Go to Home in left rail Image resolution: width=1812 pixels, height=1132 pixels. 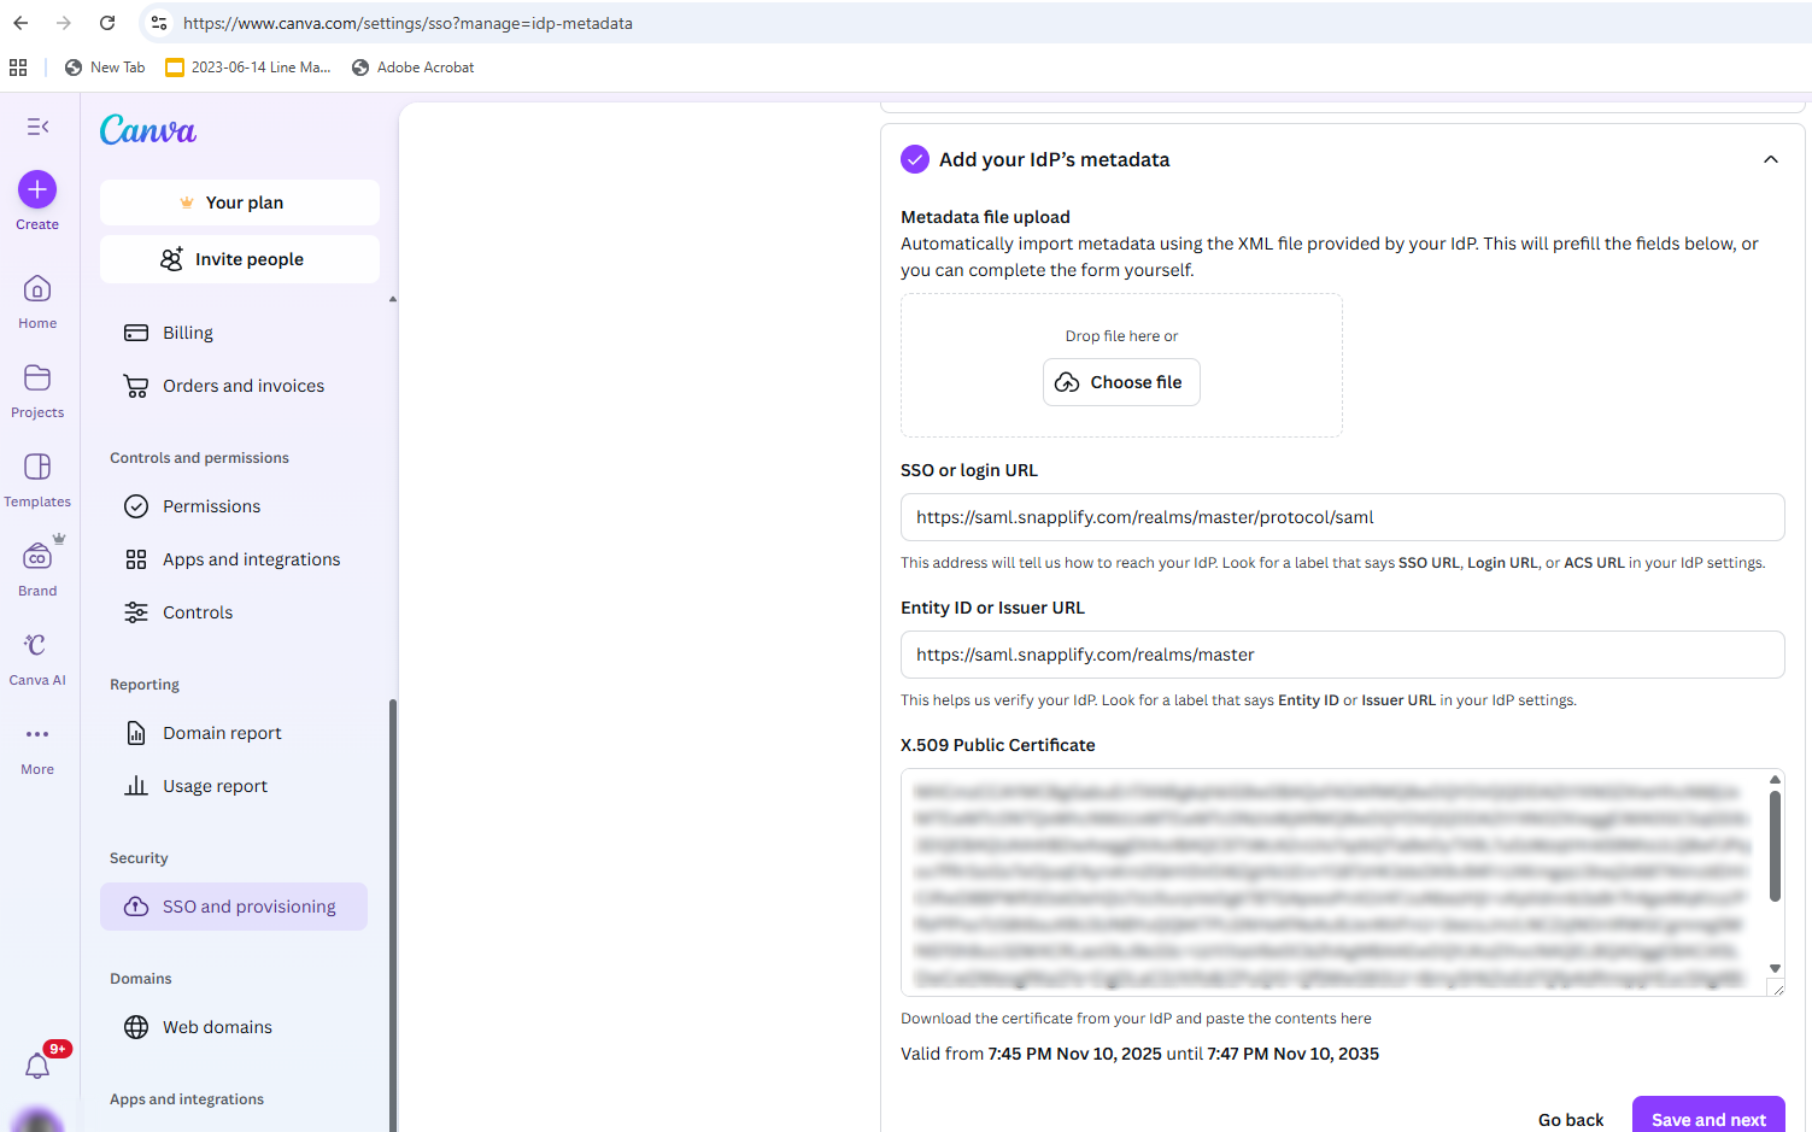(37, 302)
